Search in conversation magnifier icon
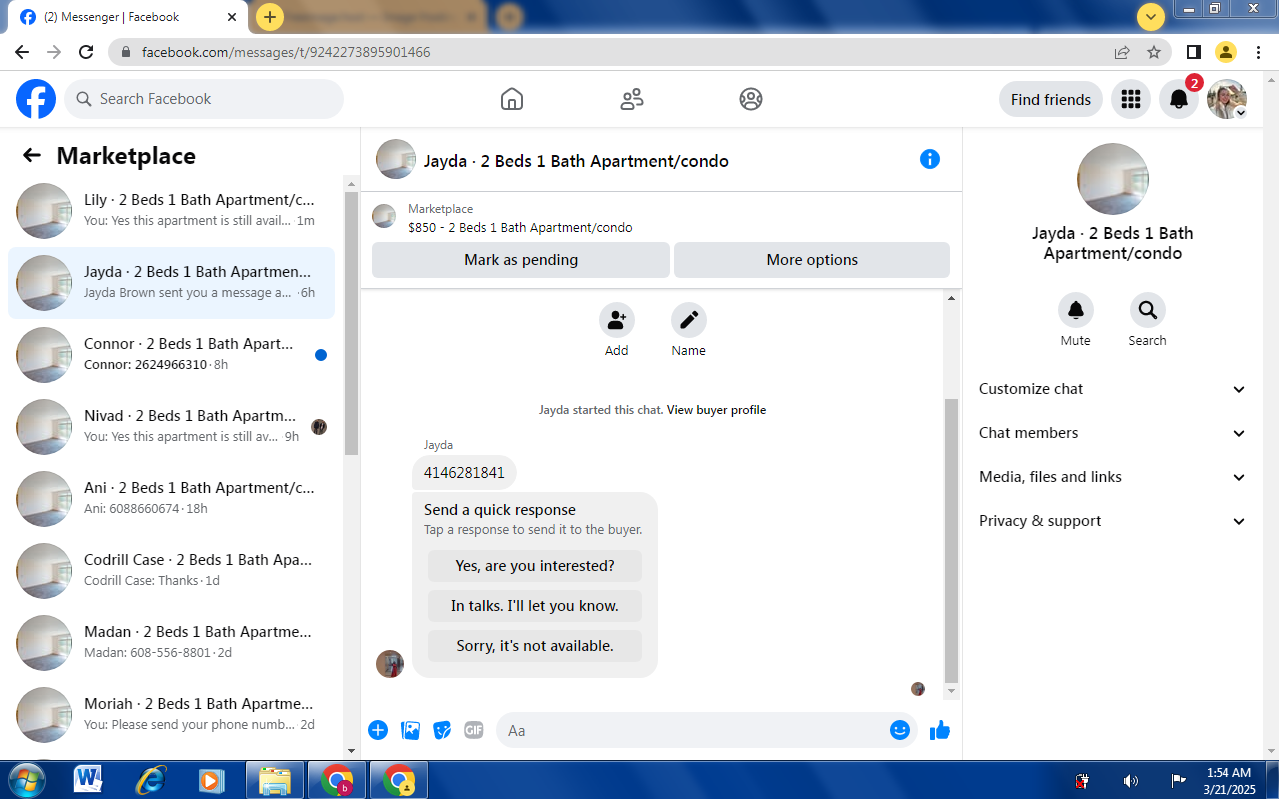The width and height of the screenshot is (1279, 799). [1148, 310]
